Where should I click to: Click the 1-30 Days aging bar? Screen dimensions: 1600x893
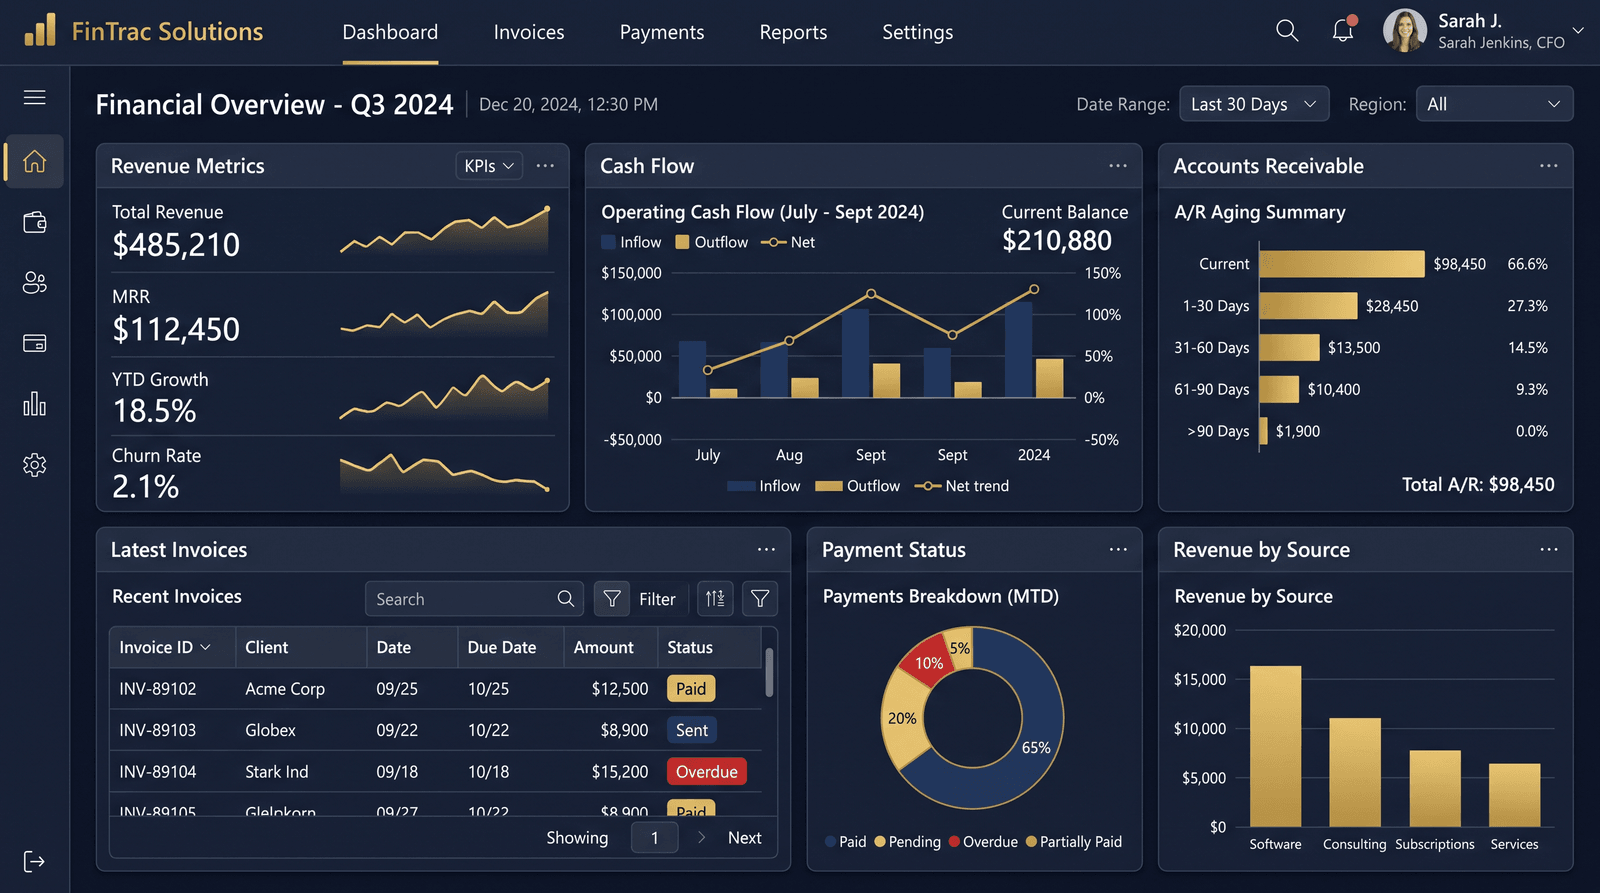(x=1309, y=305)
